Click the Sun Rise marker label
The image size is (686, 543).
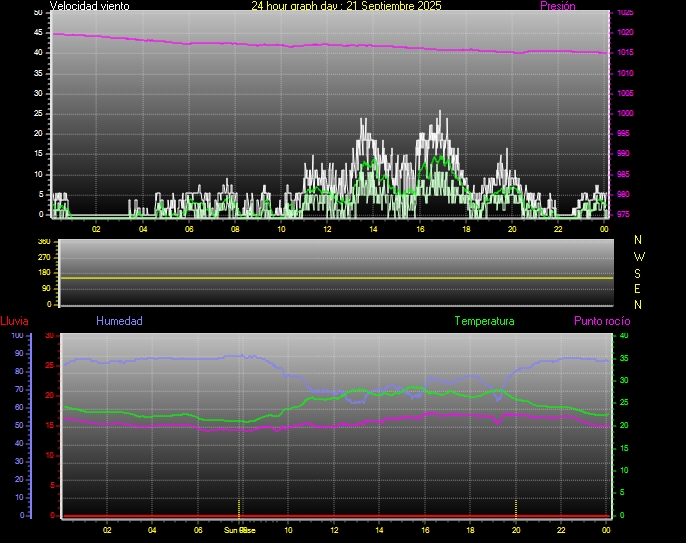(x=239, y=530)
